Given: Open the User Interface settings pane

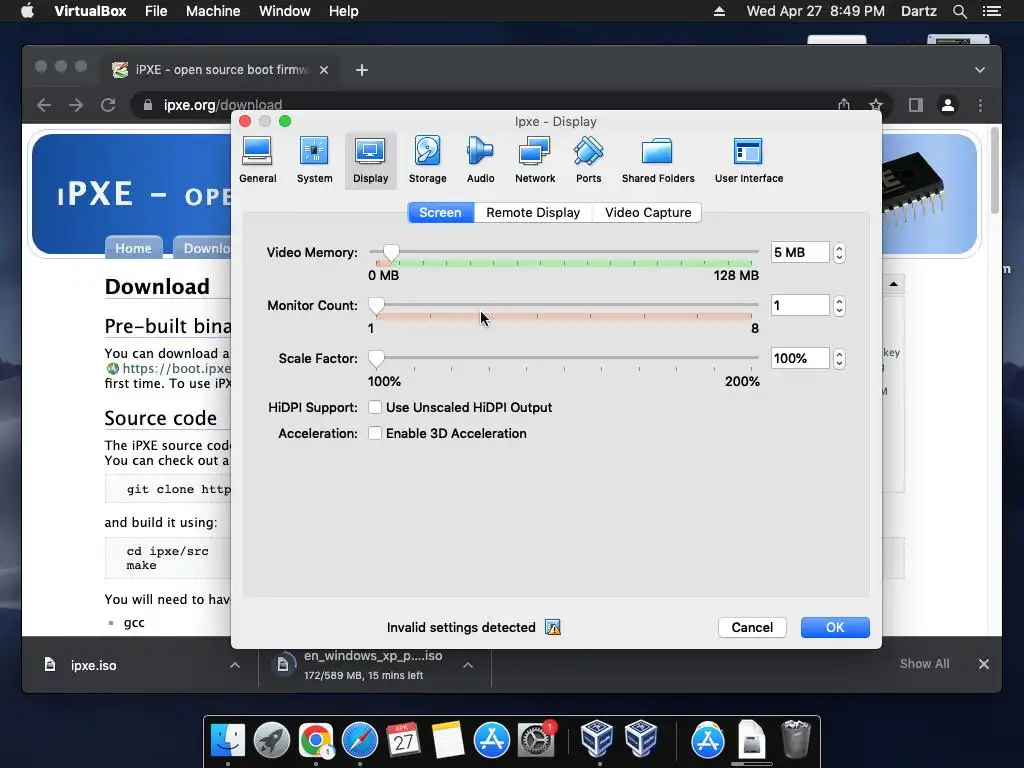Looking at the screenshot, I should (748, 161).
